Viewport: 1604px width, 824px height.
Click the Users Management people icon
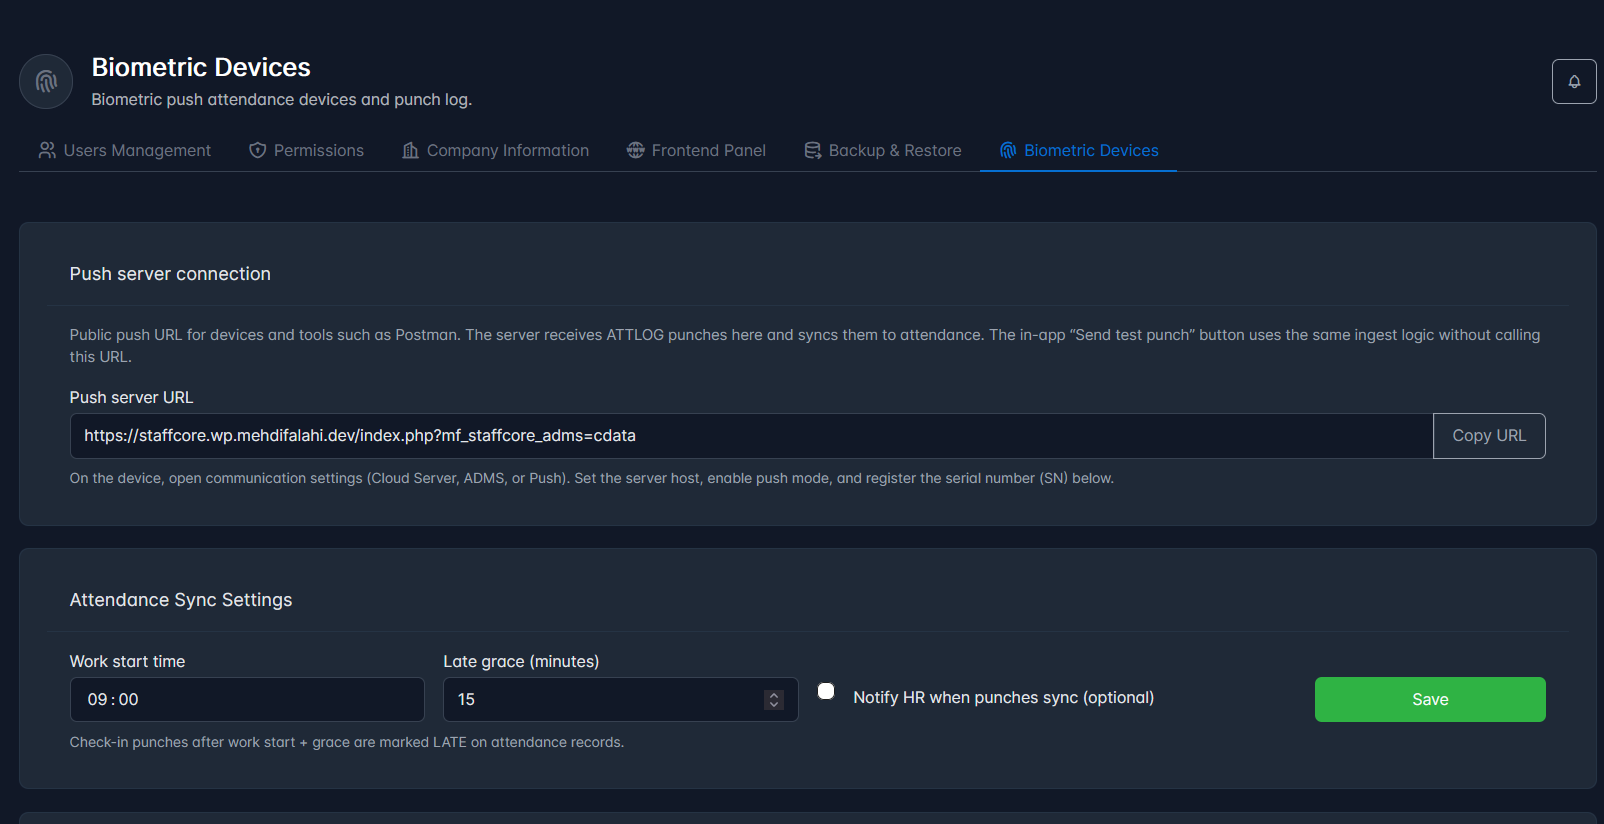(x=47, y=150)
